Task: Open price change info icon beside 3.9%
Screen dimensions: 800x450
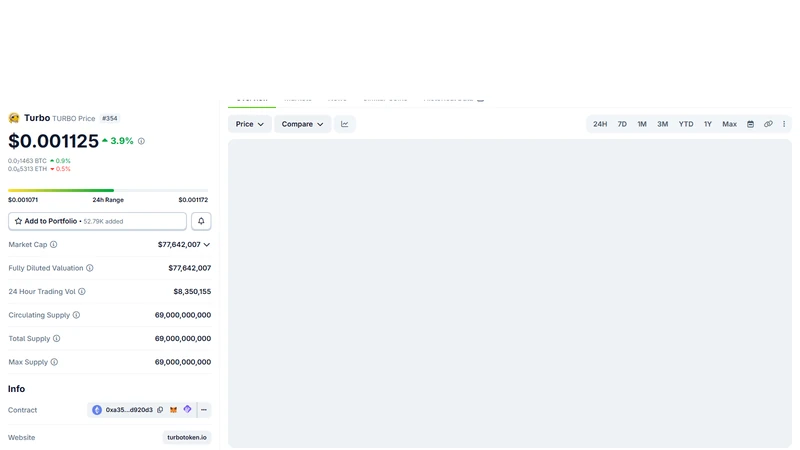Action: click(x=141, y=141)
